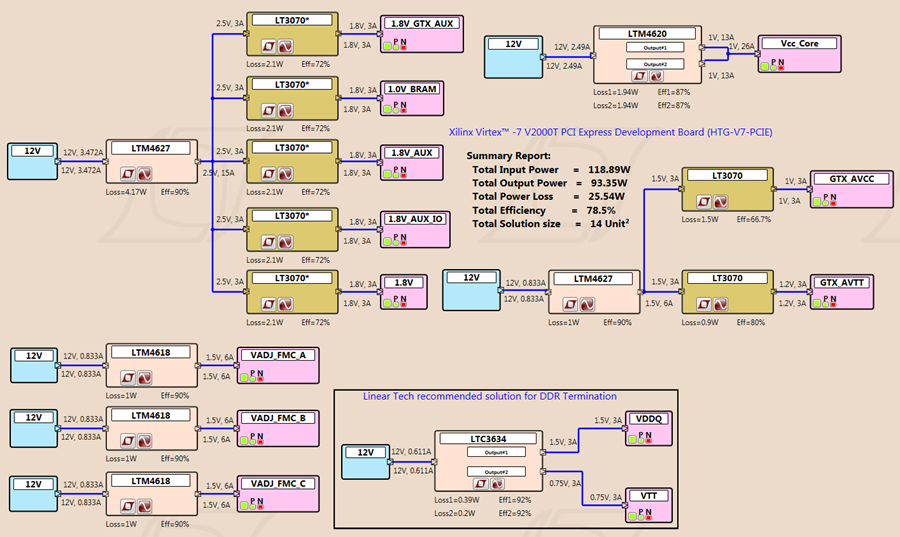Select the 12V source feeding LTM4620
The image size is (900, 537).
click(x=514, y=57)
